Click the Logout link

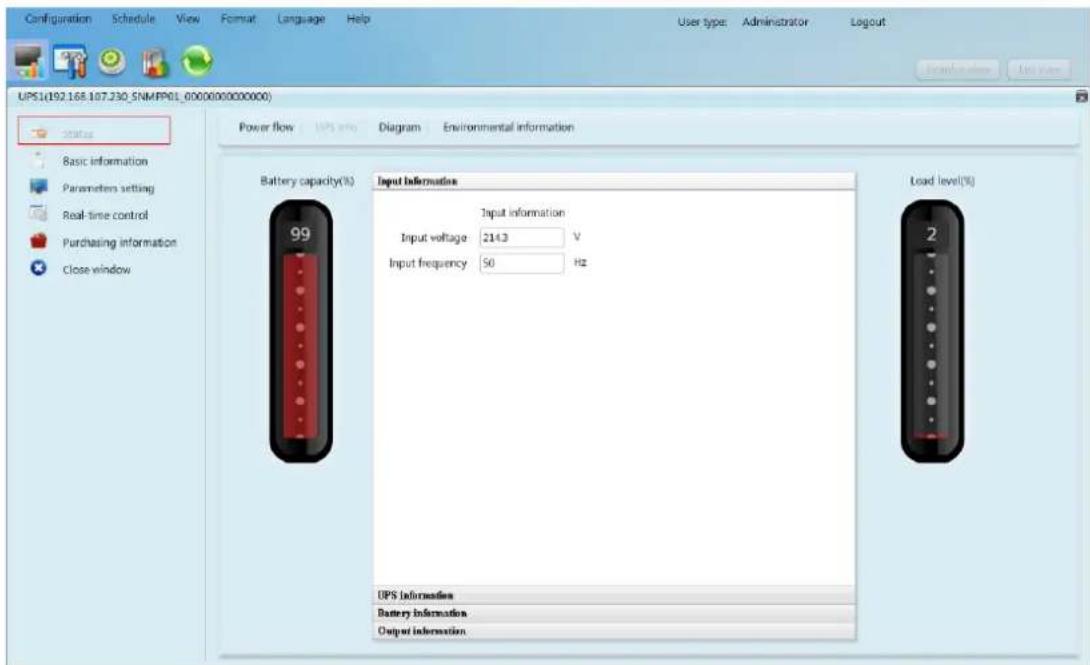point(868,22)
